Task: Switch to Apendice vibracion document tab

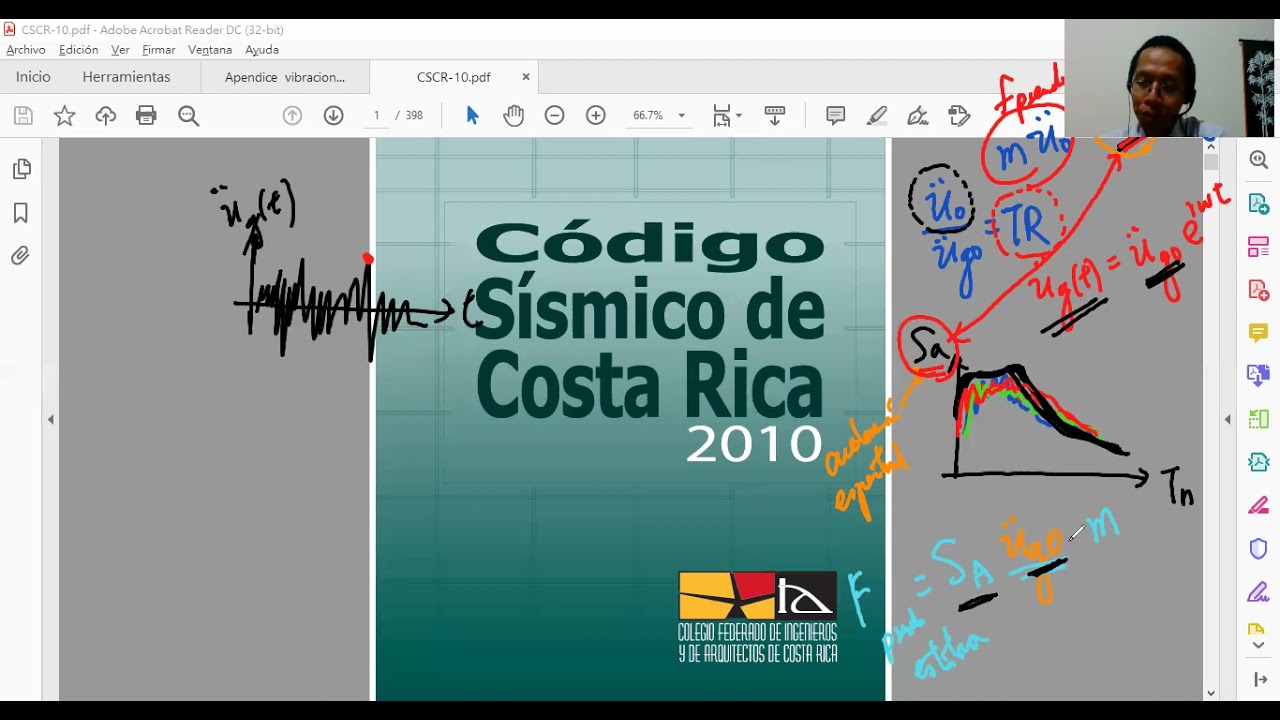Action: [285, 77]
